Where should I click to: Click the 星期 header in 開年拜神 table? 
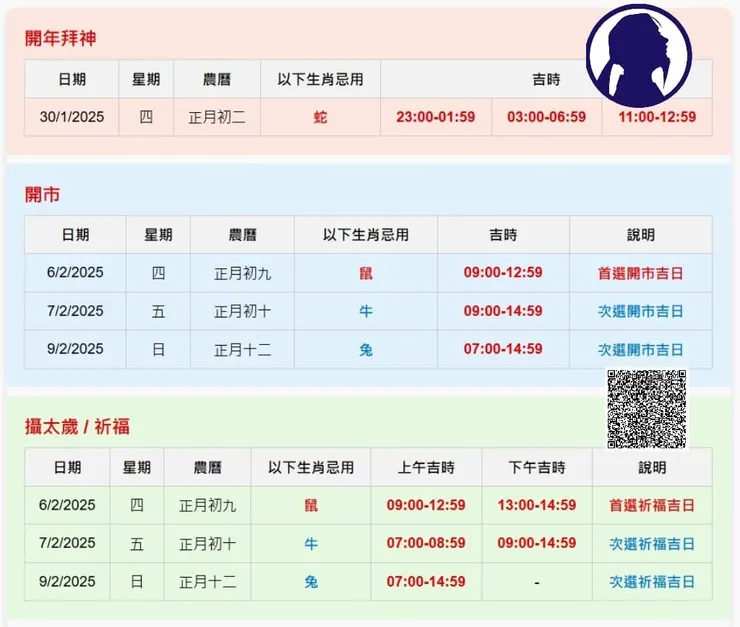coord(146,79)
